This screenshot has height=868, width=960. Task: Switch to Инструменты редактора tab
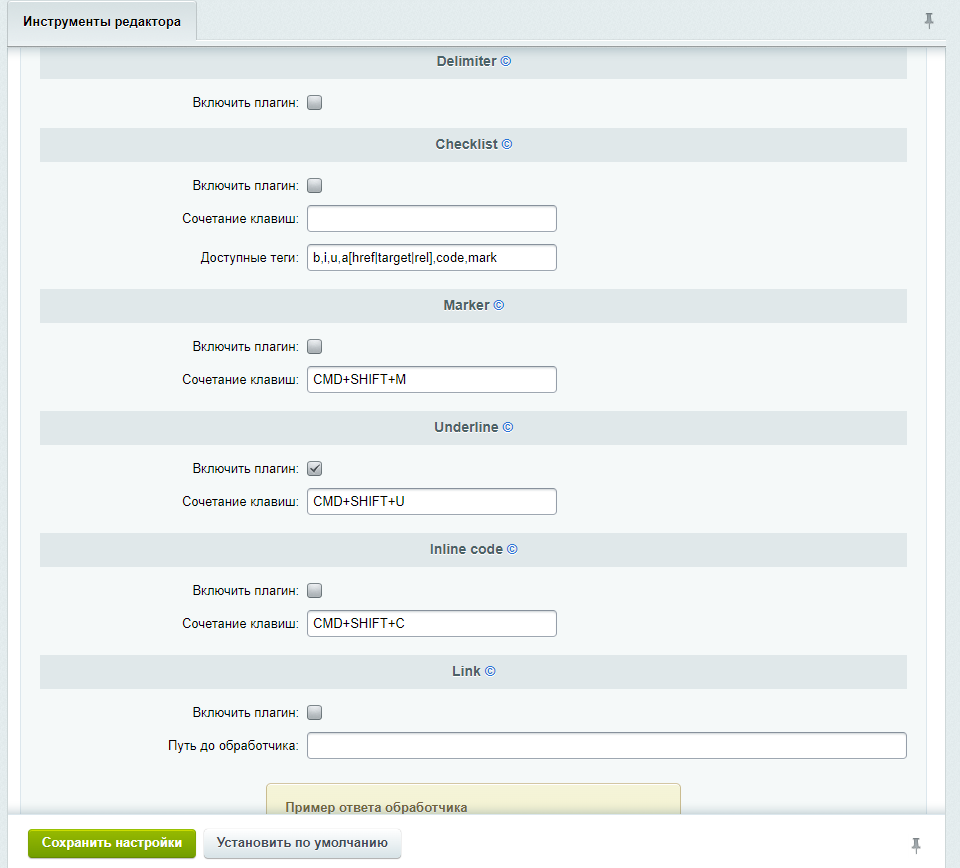[102, 21]
